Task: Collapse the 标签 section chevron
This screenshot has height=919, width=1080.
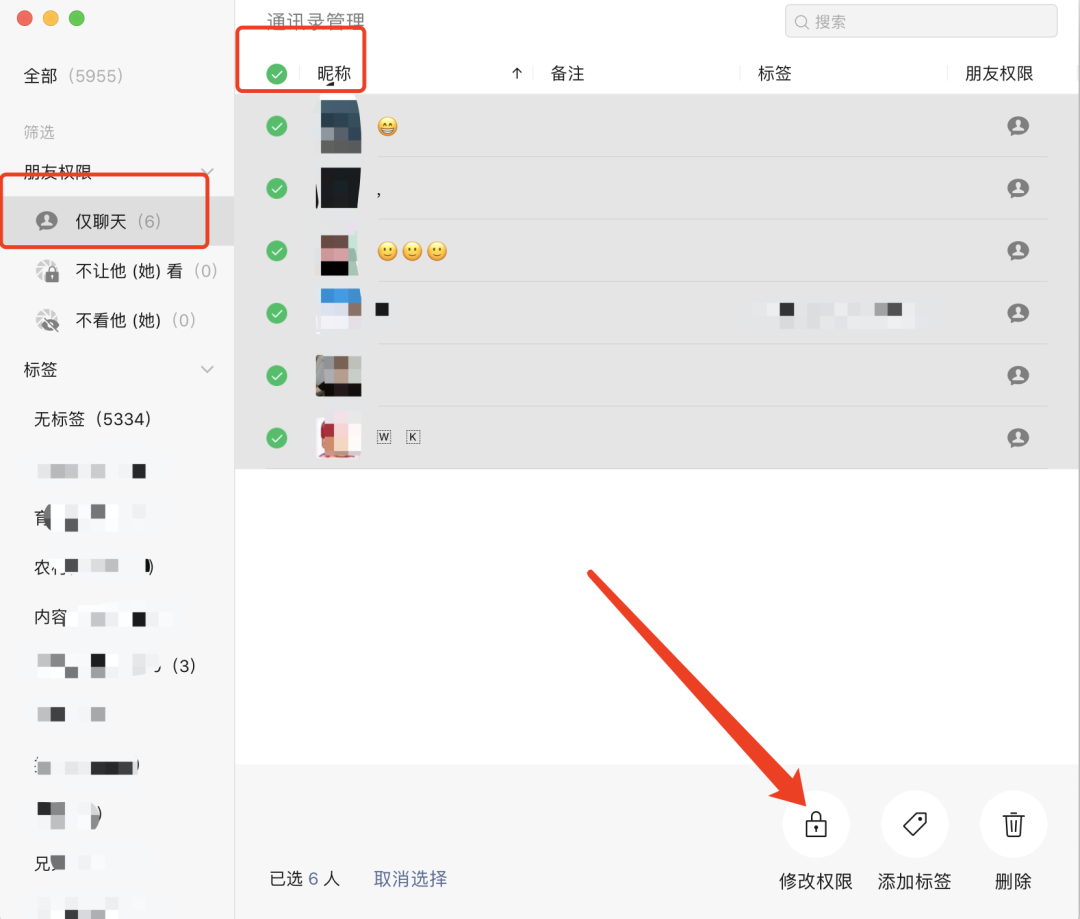Action: click(x=207, y=369)
